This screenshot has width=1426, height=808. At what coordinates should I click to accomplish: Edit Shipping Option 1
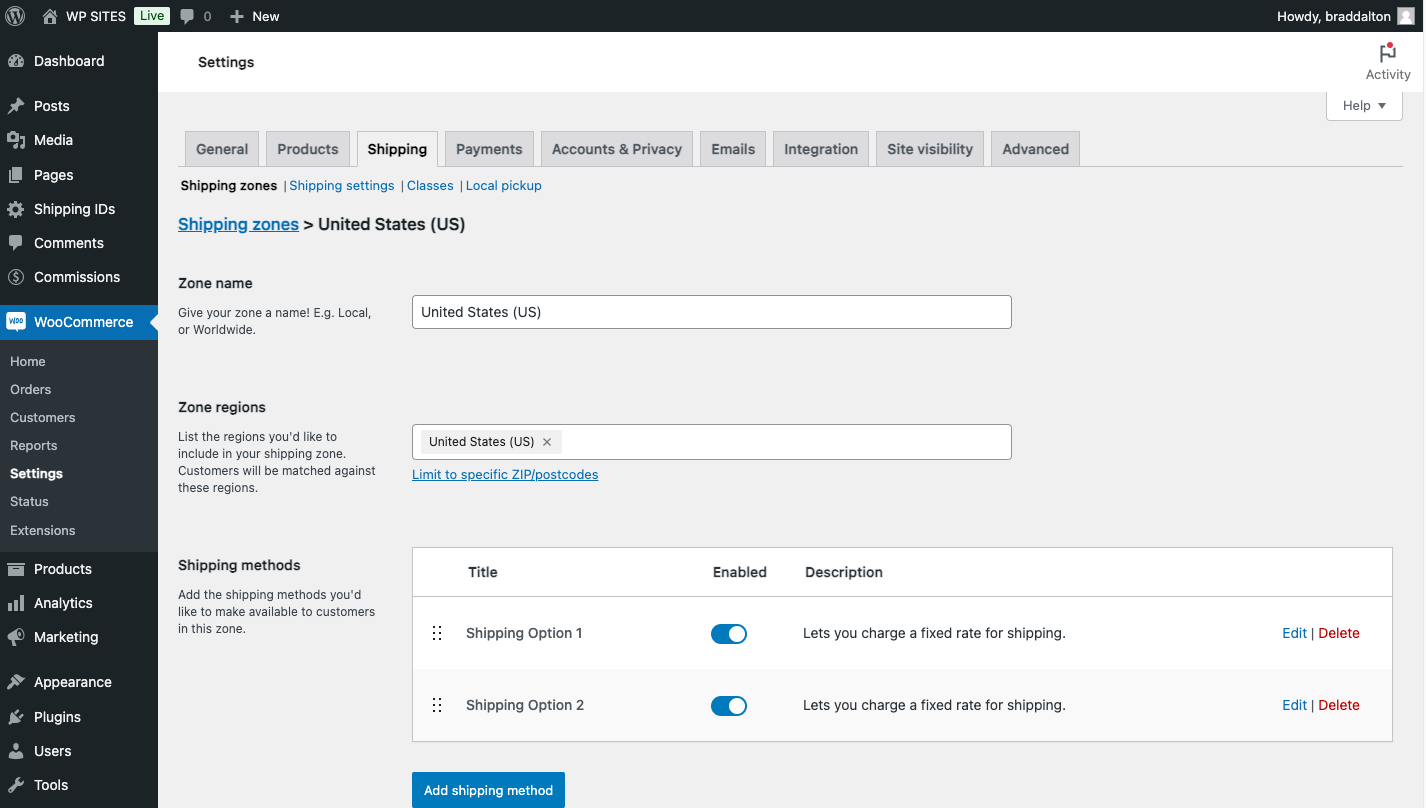(1294, 633)
